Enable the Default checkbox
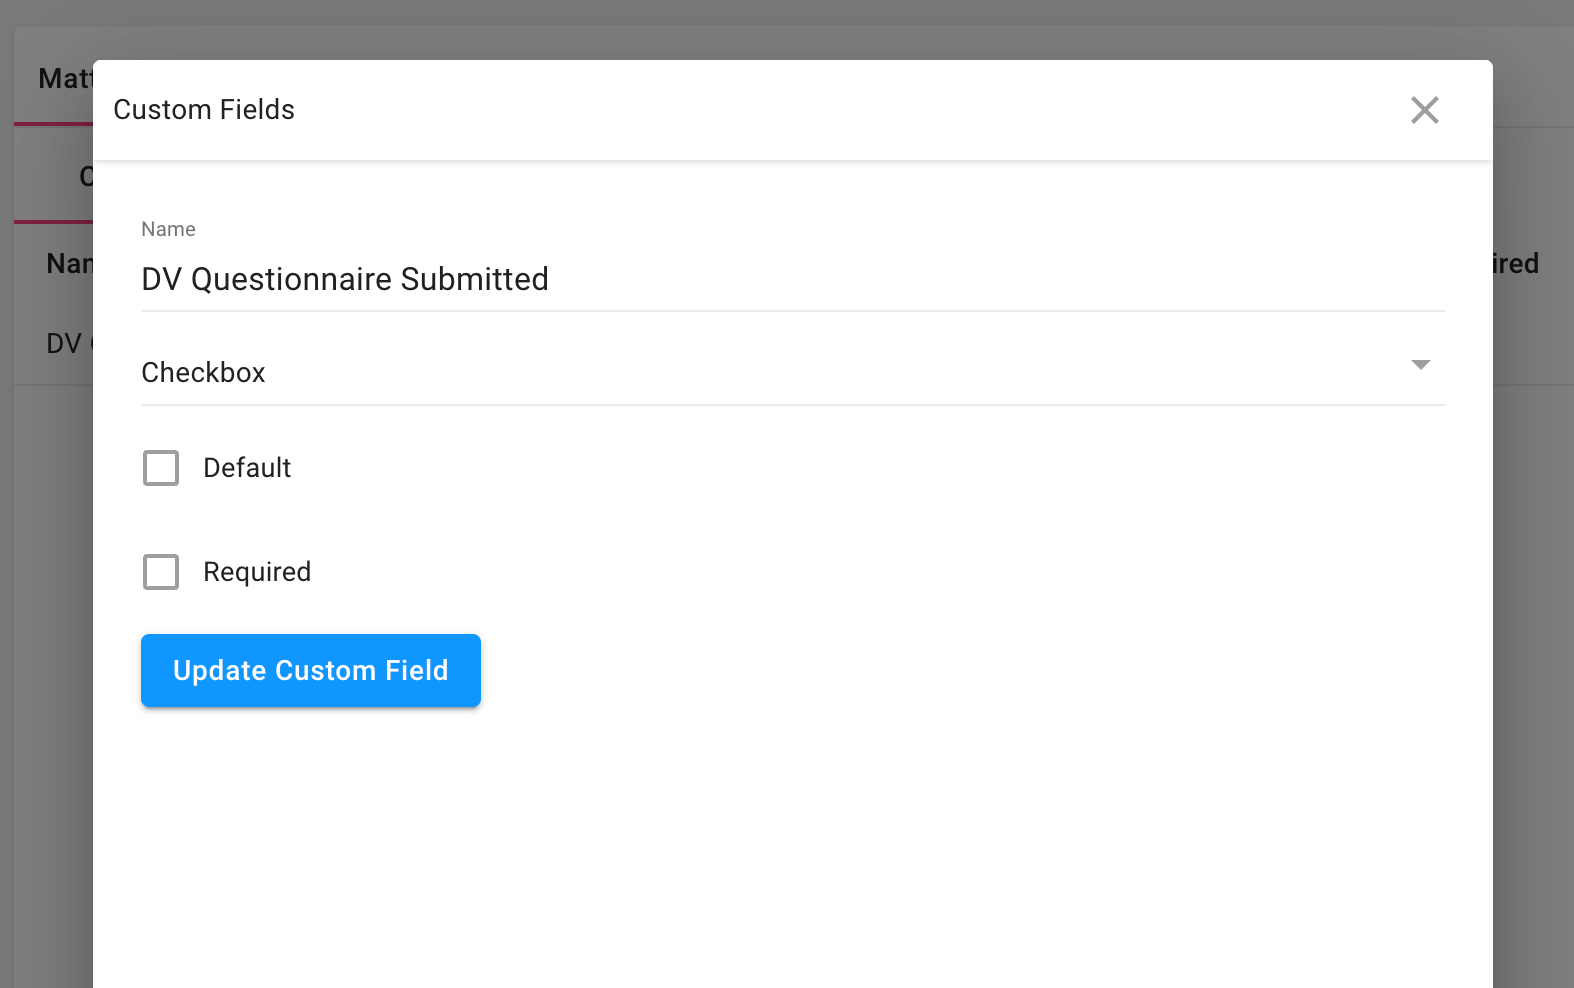Screen dimensions: 1574x988 161,468
